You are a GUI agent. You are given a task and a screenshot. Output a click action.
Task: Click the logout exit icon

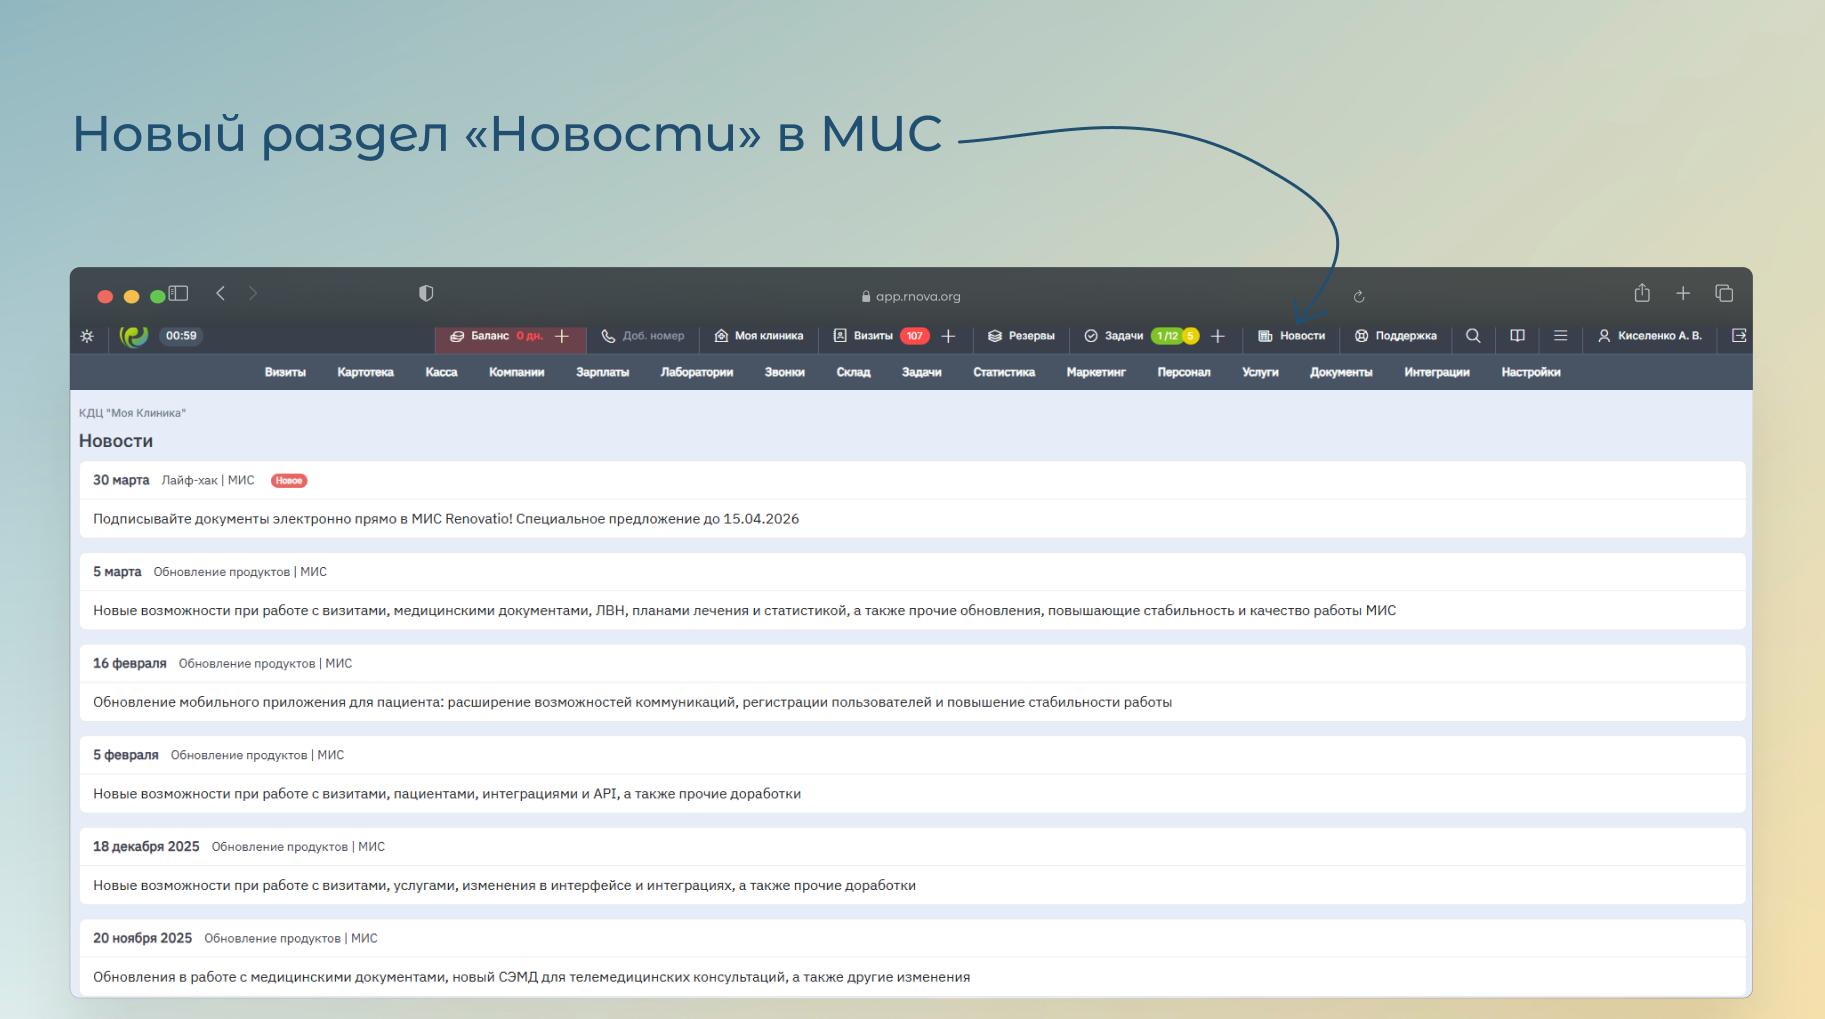click(1739, 336)
